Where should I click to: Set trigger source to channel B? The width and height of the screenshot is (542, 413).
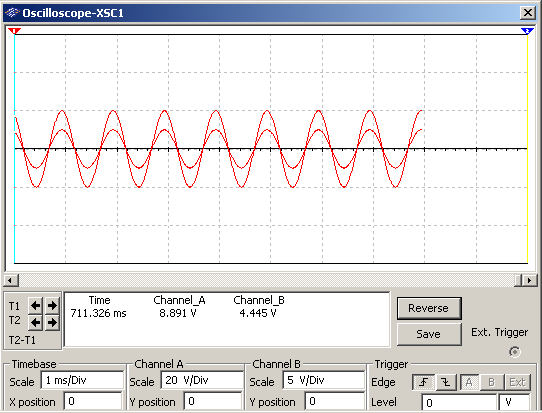pyautogui.click(x=492, y=382)
